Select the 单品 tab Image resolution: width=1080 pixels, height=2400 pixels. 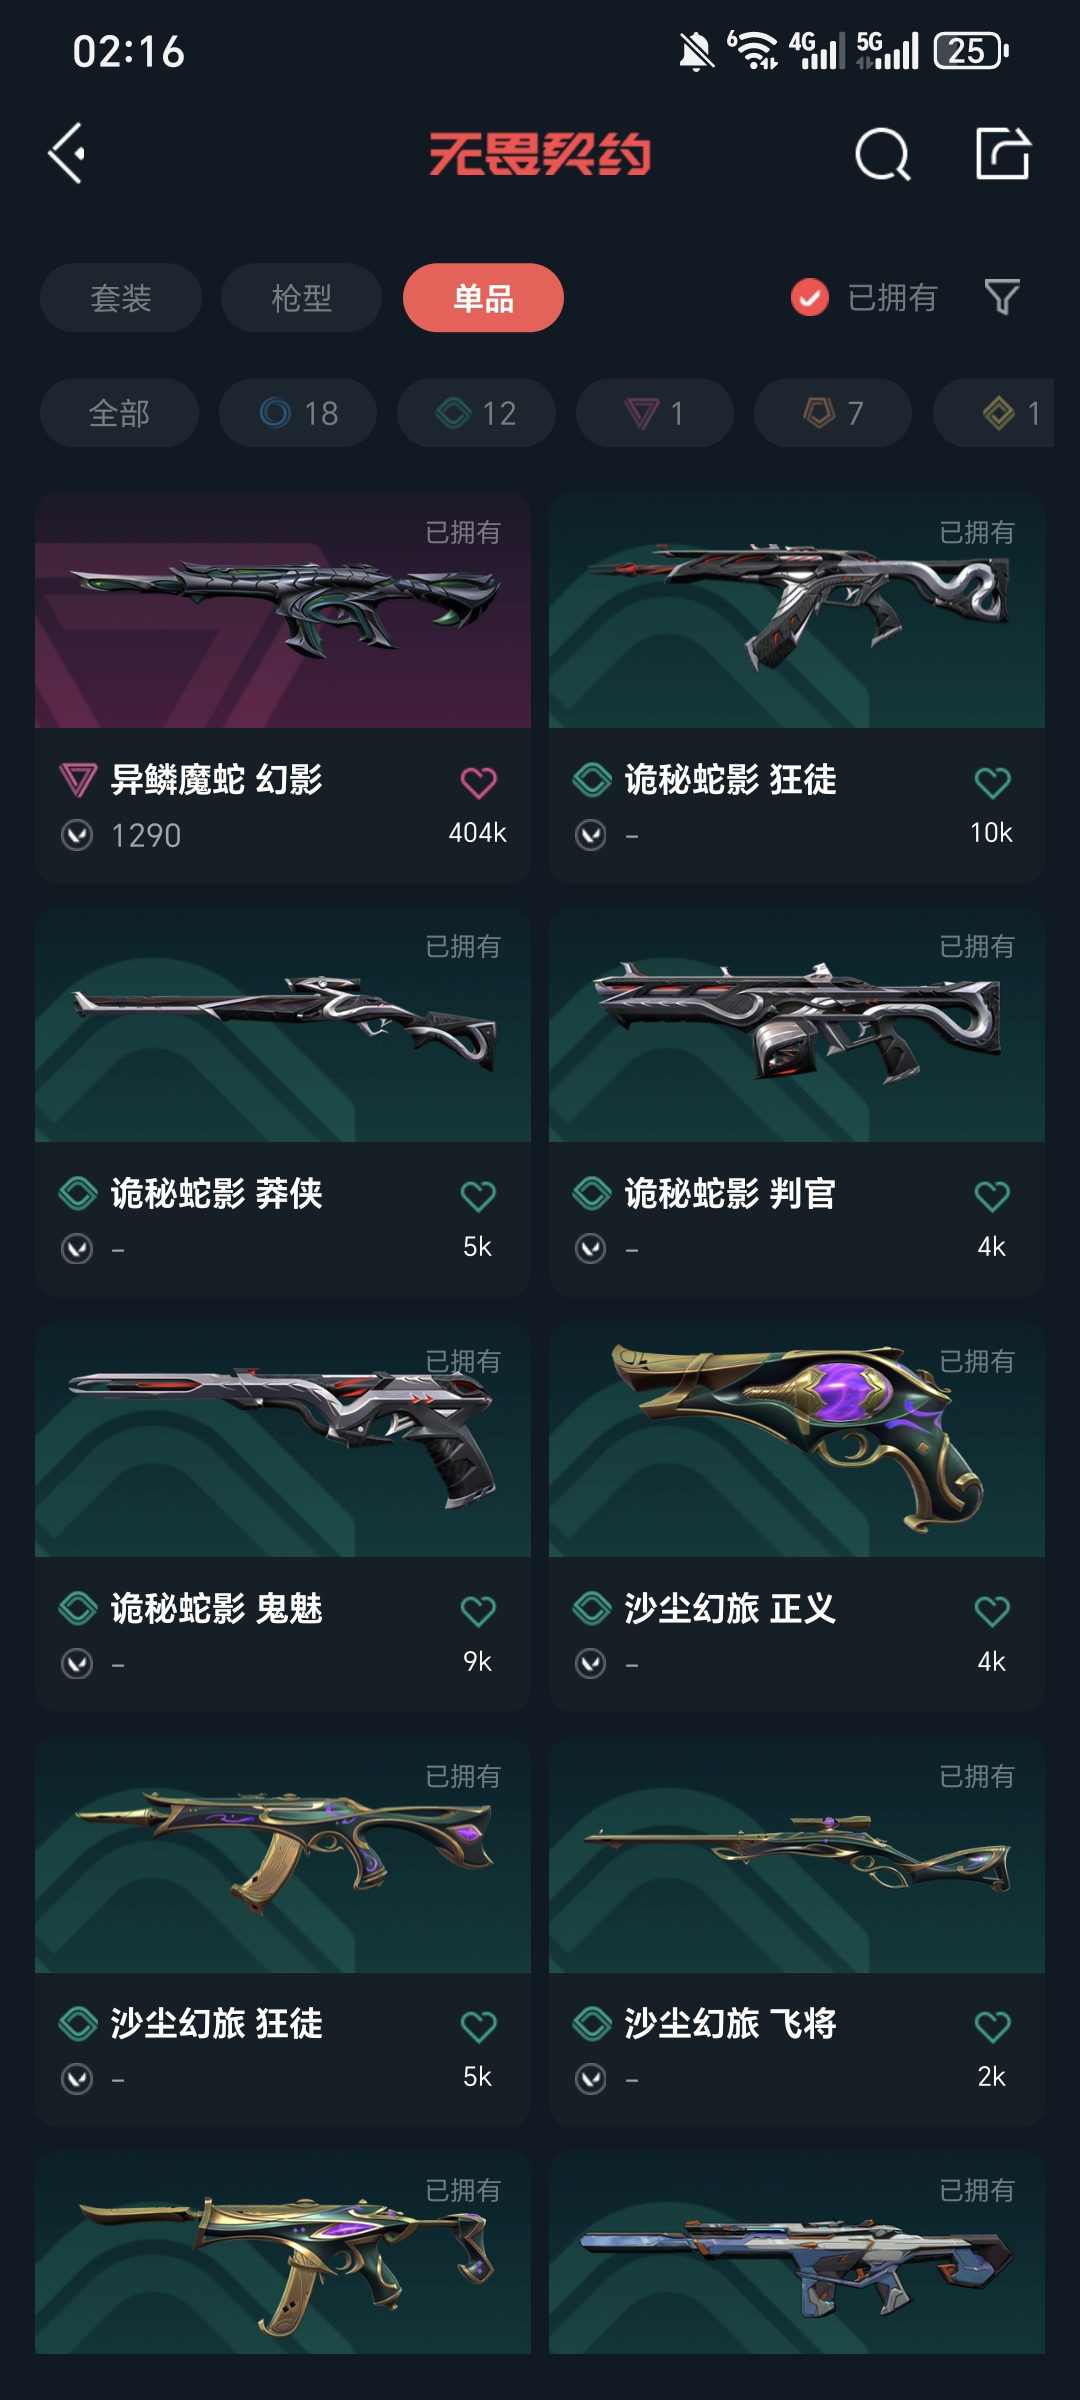click(483, 297)
